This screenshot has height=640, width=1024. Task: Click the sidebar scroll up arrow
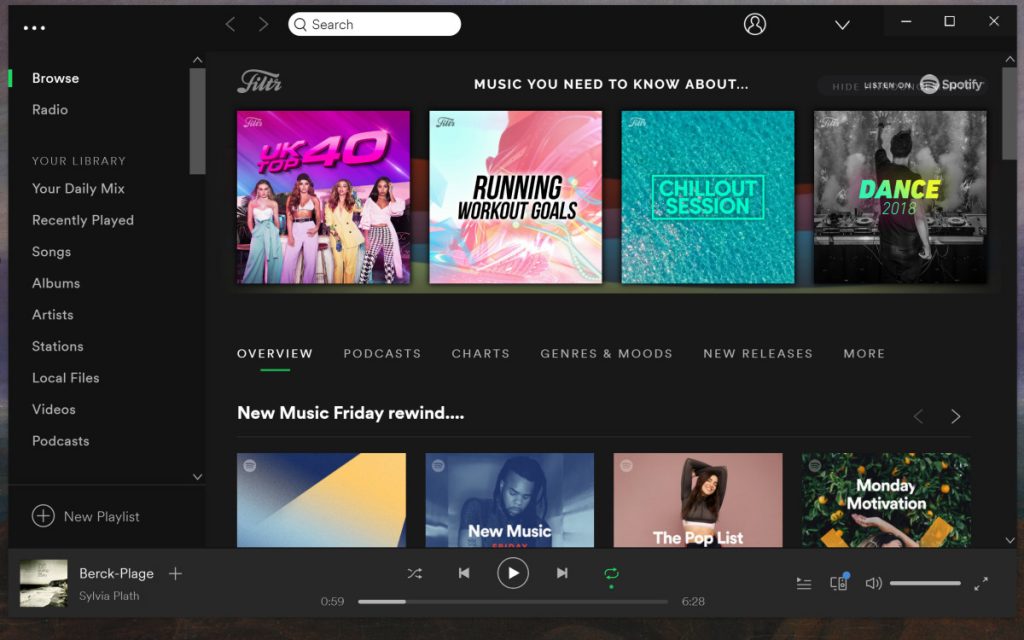197,60
